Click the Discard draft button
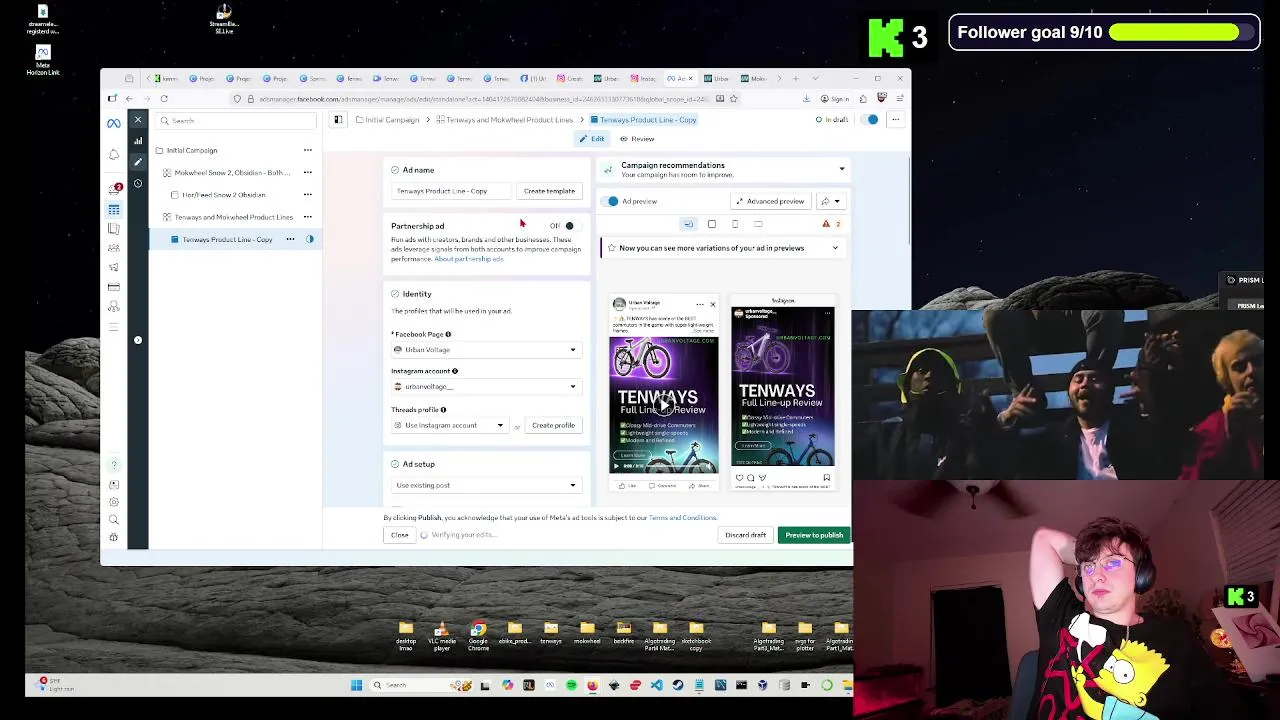The width and height of the screenshot is (1280, 720). [745, 535]
